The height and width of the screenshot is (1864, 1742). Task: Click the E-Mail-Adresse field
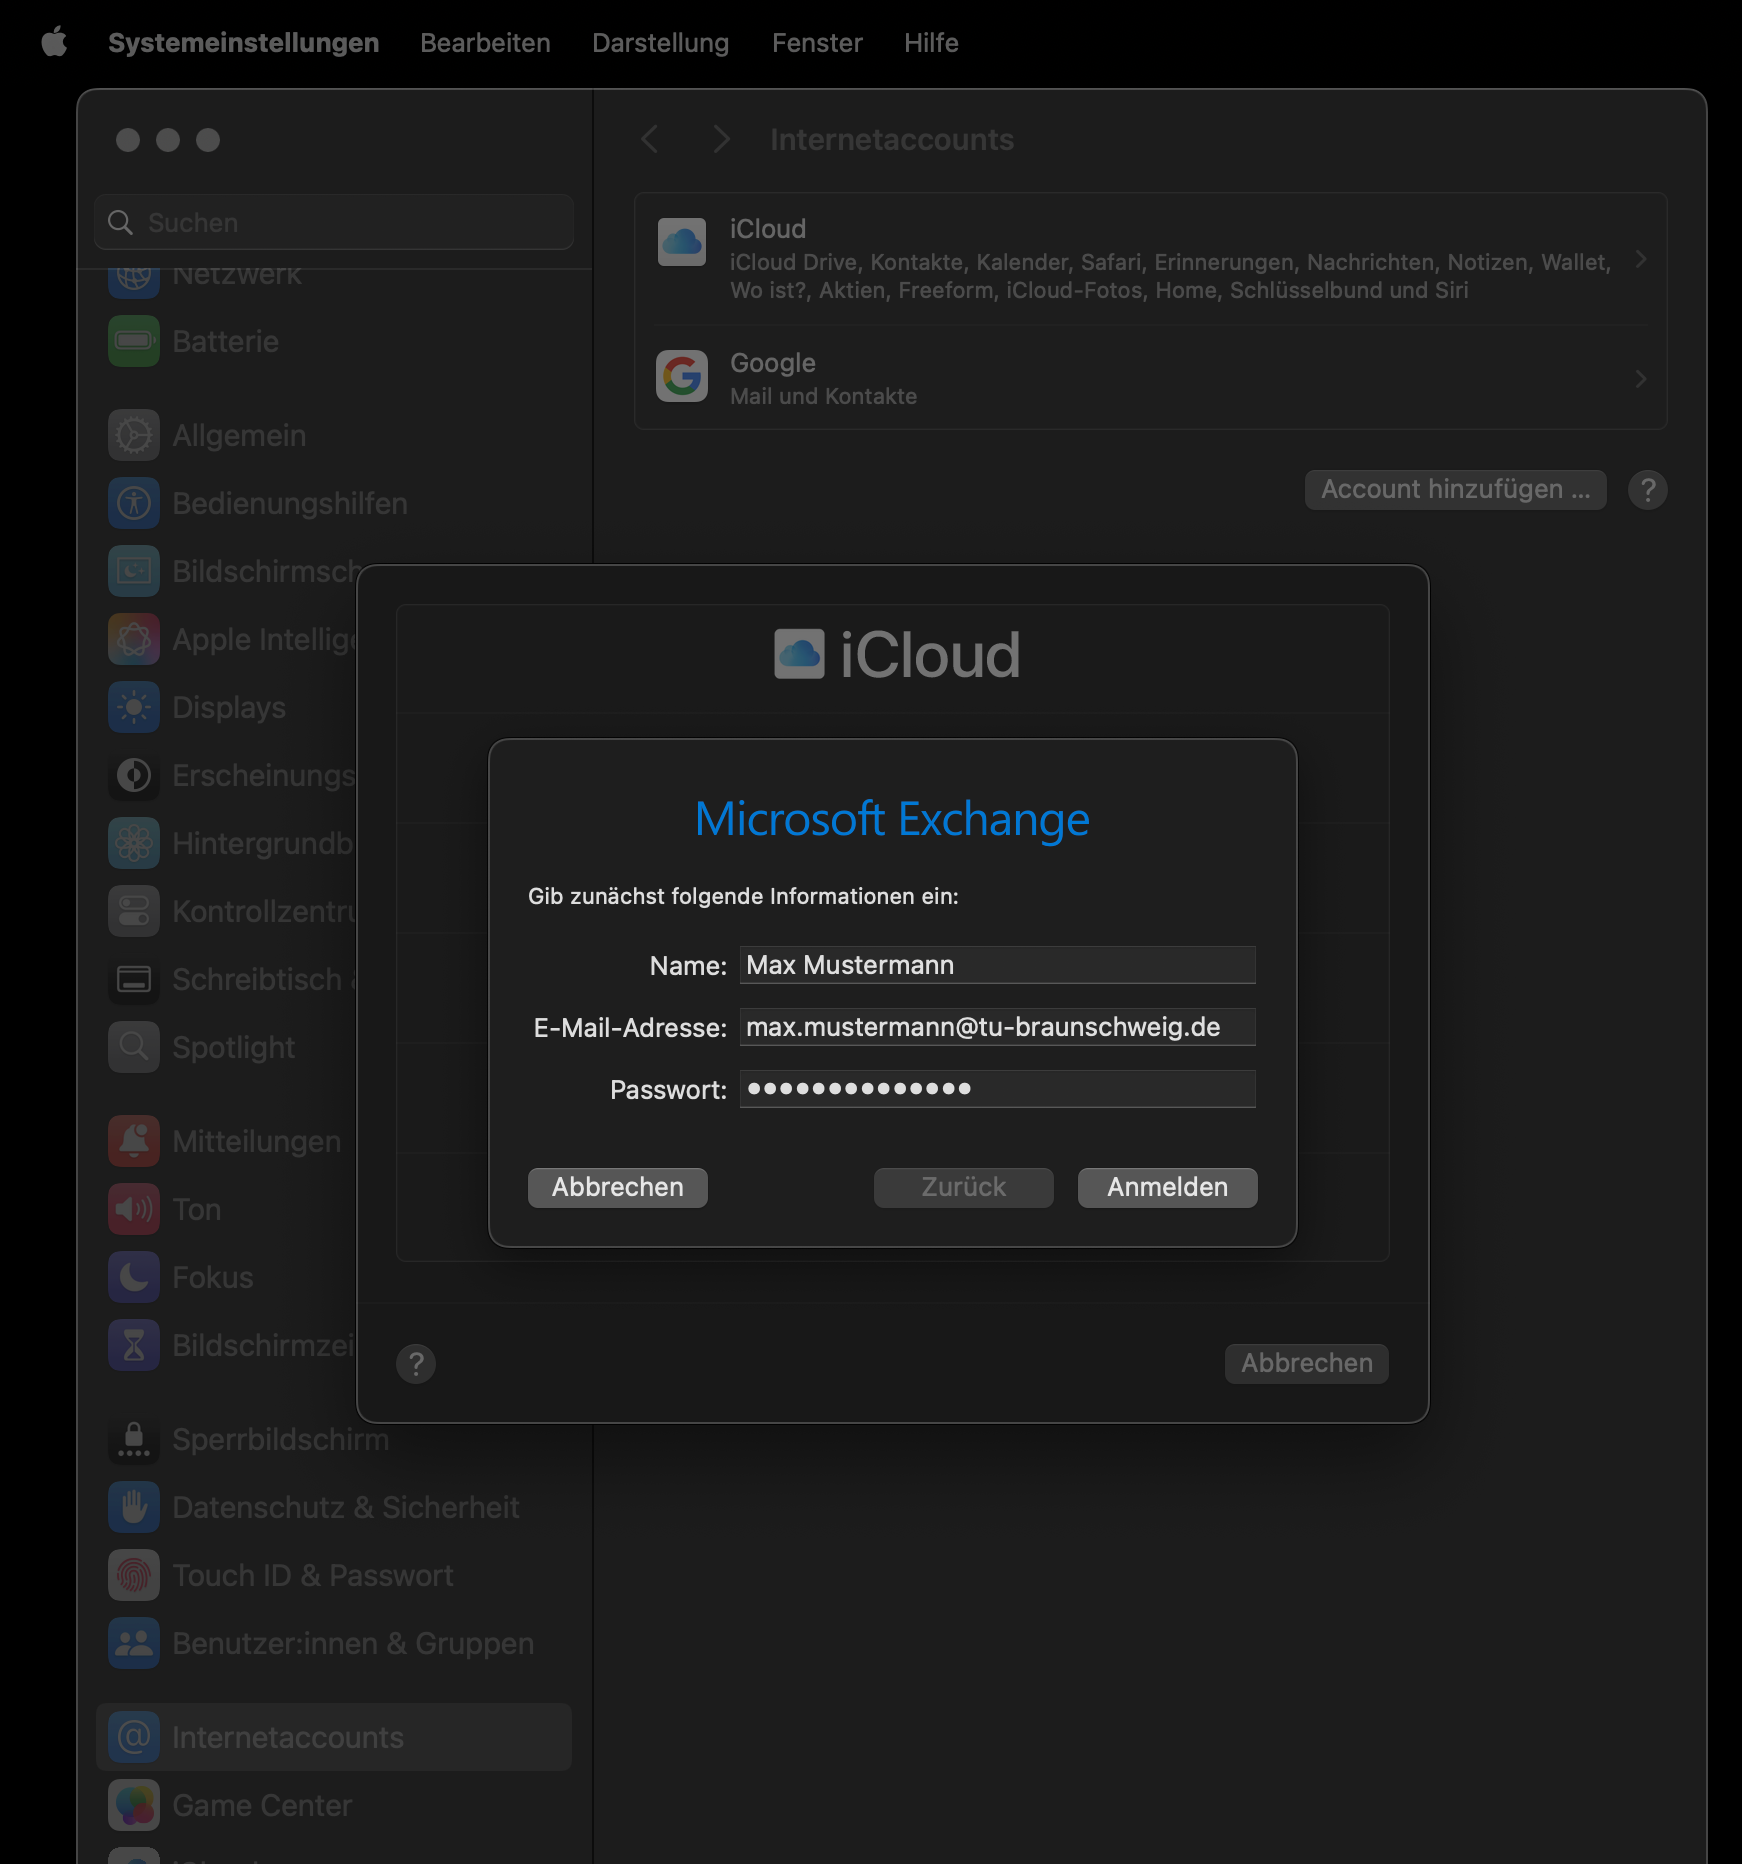(x=997, y=1027)
